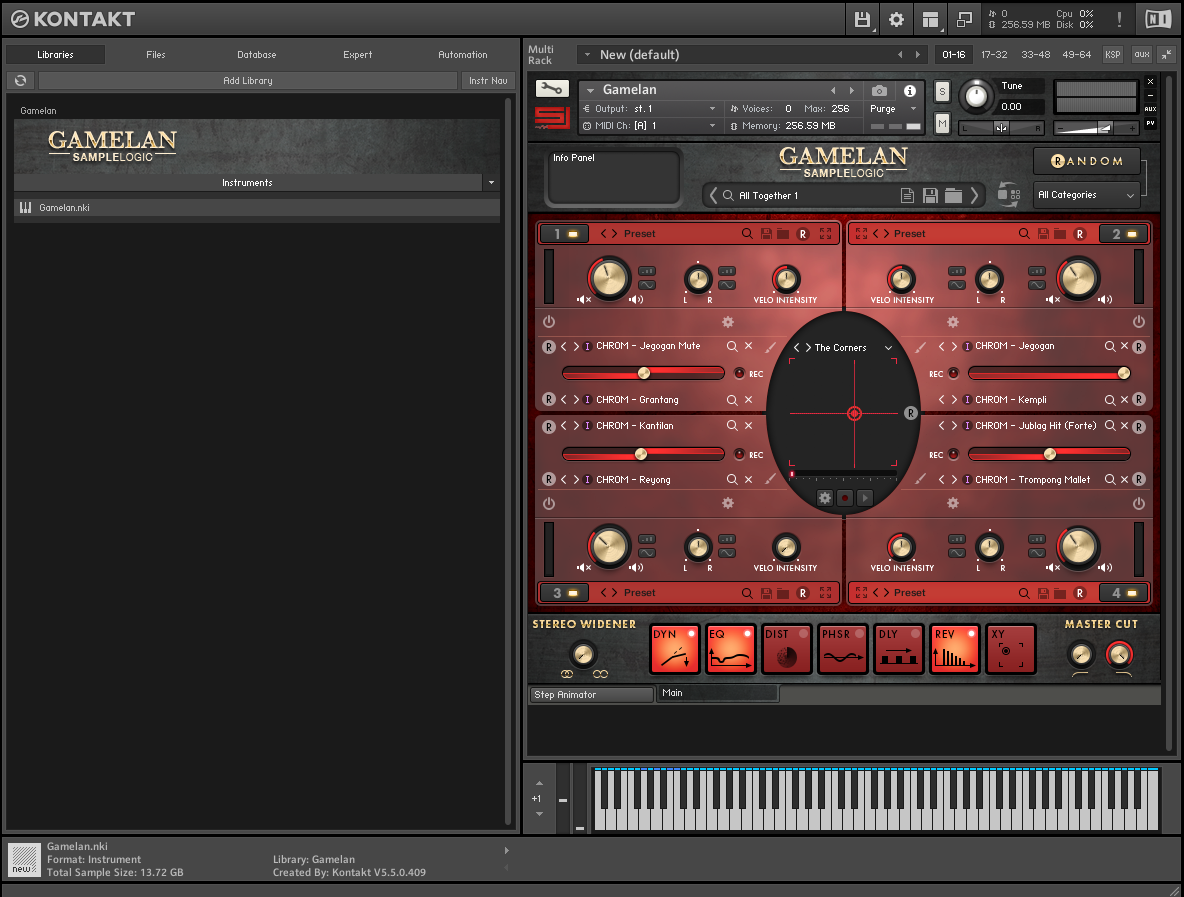Open the Purge dropdown
This screenshot has height=897, width=1184.
(x=913, y=109)
